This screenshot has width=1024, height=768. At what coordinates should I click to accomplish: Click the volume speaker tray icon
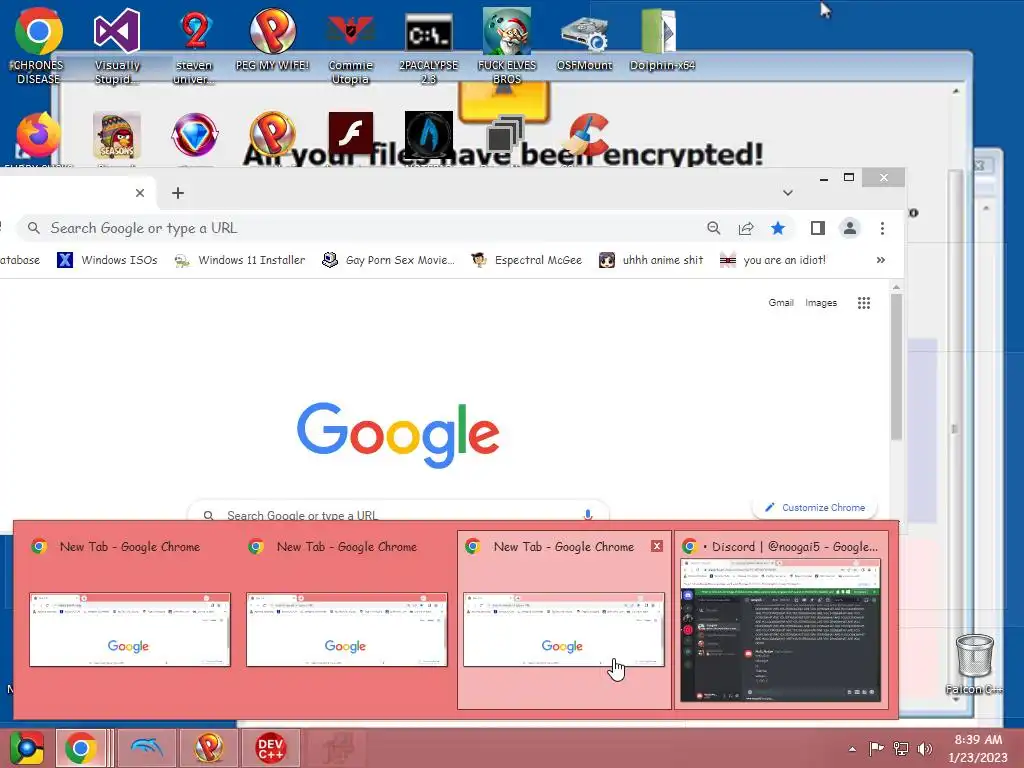(x=925, y=748)
